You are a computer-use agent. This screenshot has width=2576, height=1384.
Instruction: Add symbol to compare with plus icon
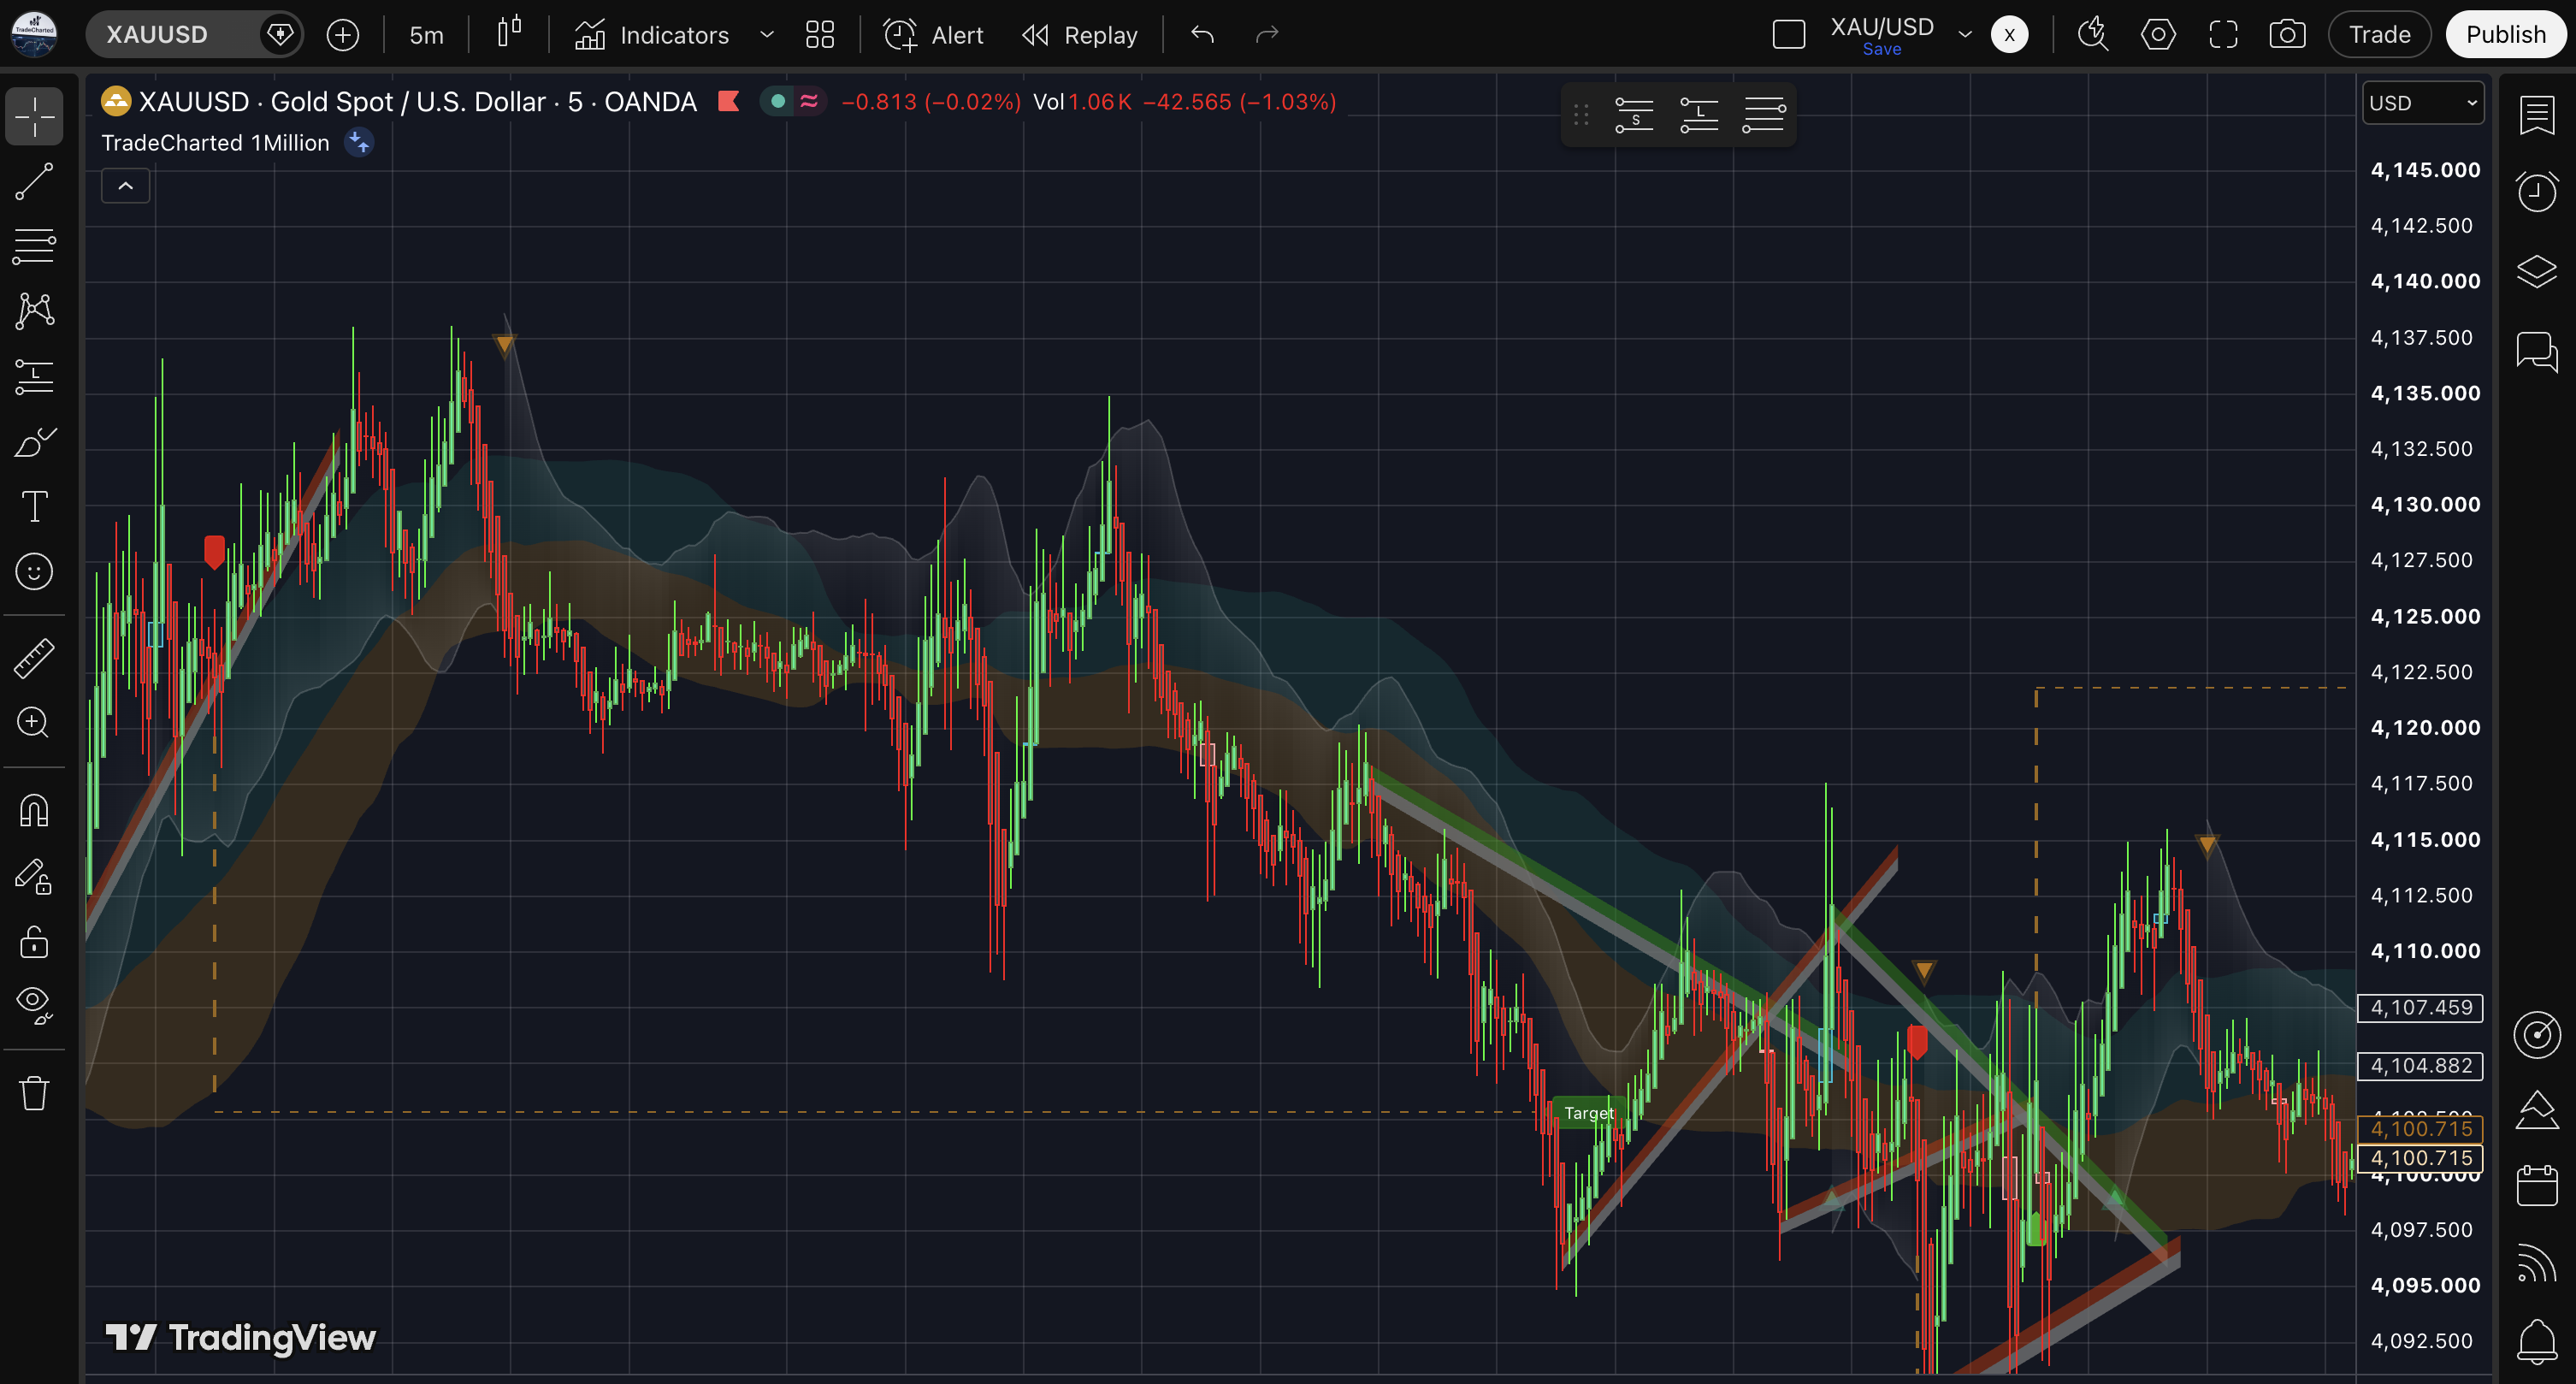coord(343,35)
